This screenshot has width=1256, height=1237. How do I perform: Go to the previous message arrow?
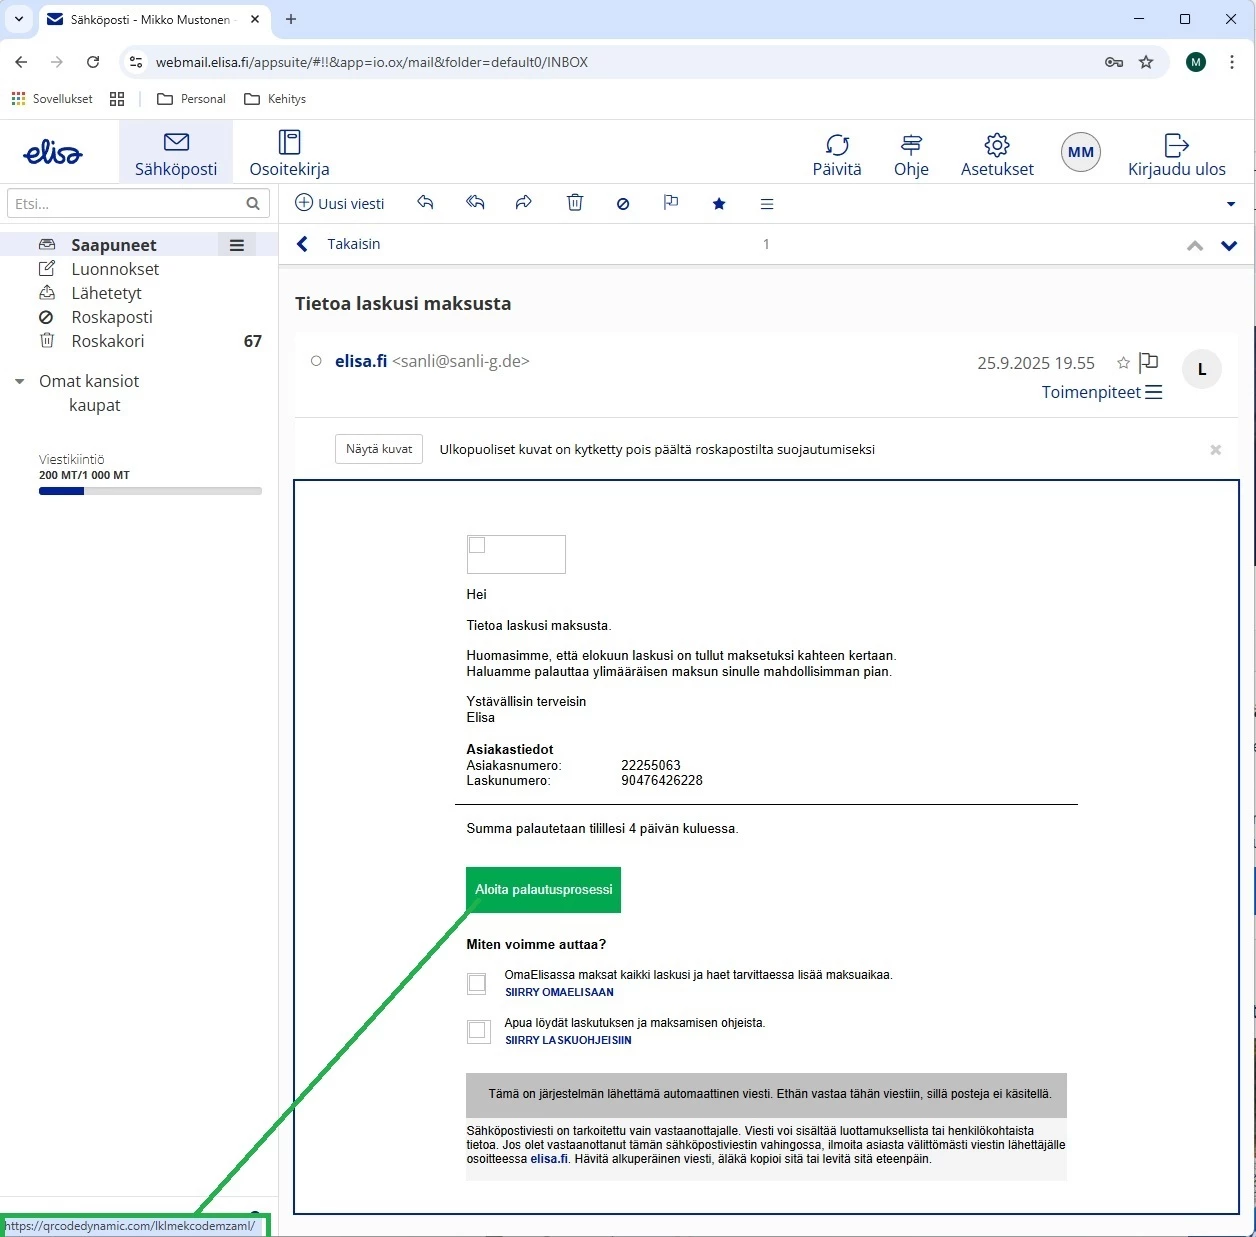1195,245
